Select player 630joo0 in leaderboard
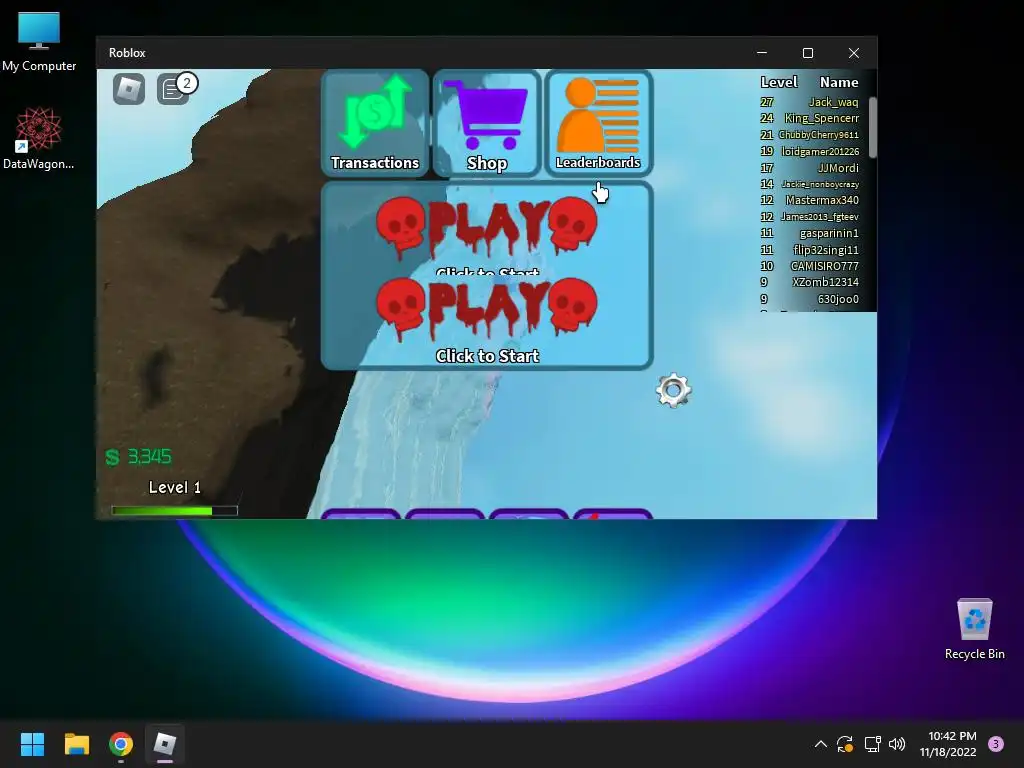1024x768 pixels. [810, 299]
